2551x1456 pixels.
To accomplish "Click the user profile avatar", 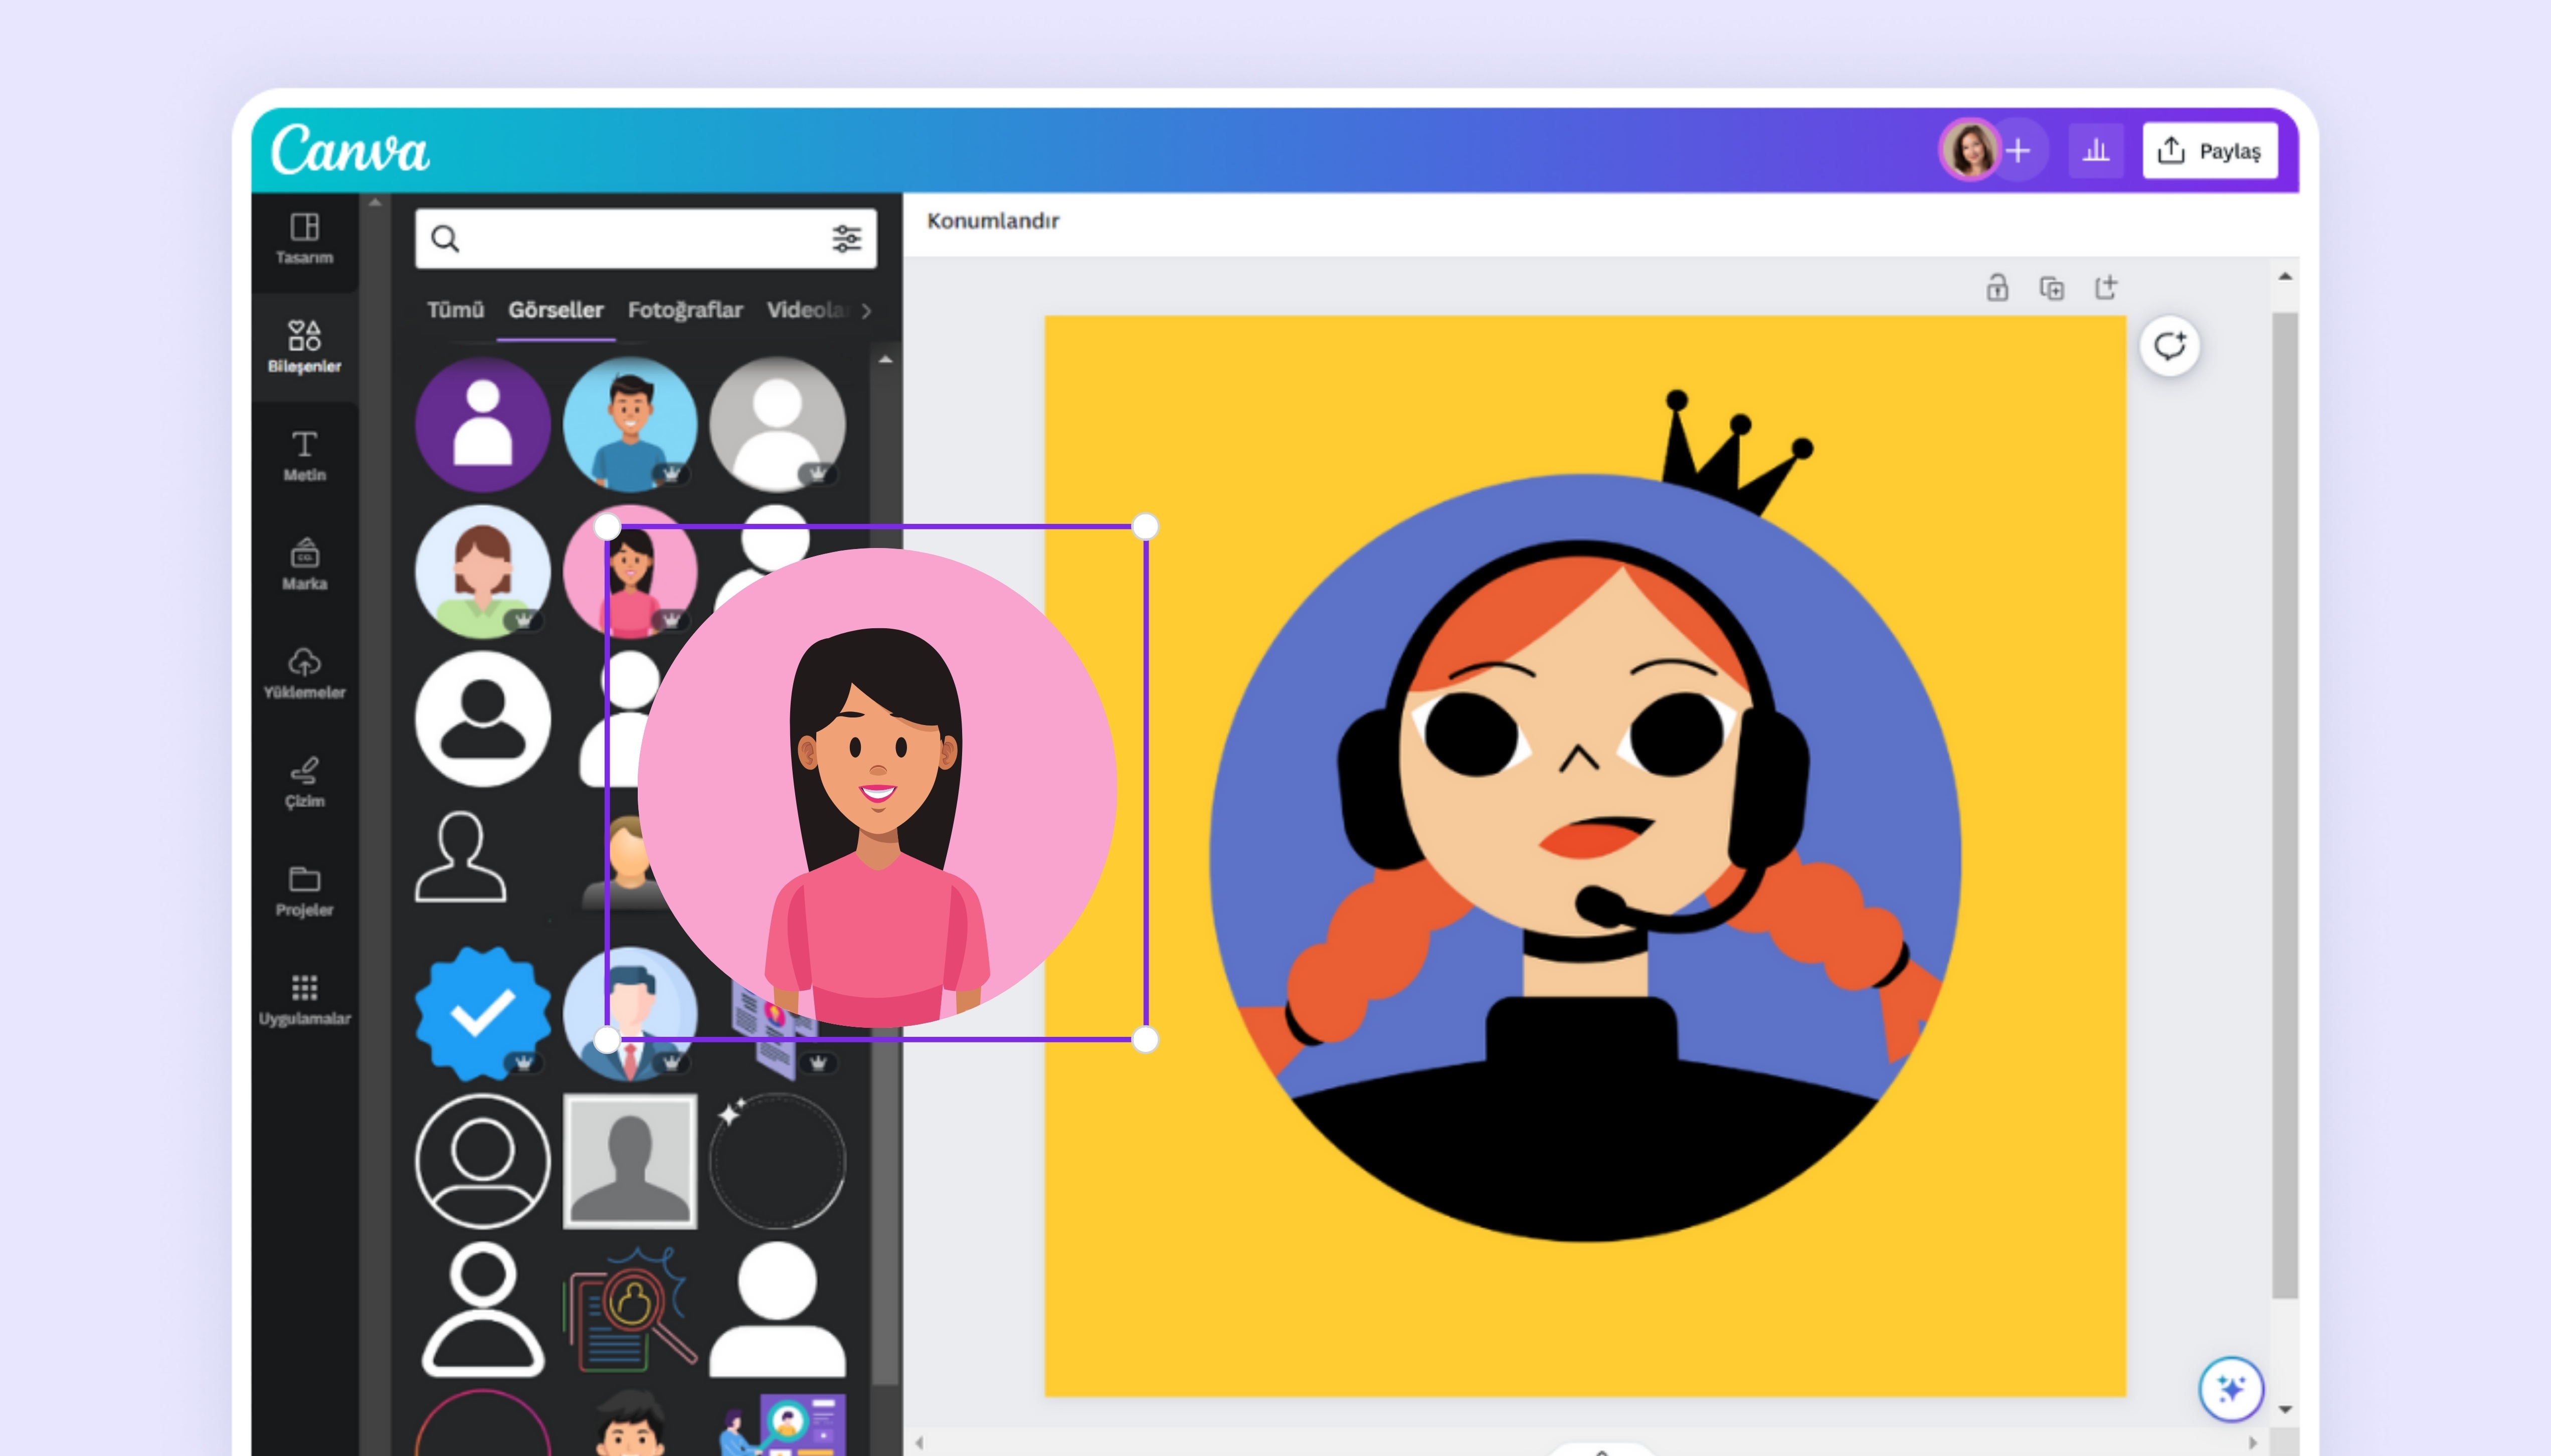I will point(1969,151).
